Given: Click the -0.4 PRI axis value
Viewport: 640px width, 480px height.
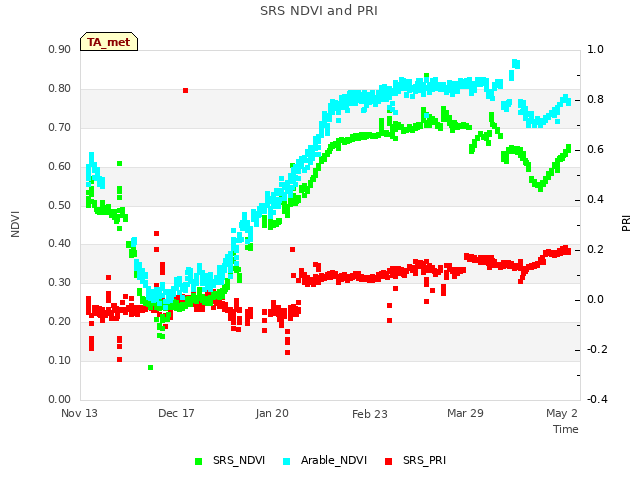Looking at the screenshot, I should pos(597,399).
